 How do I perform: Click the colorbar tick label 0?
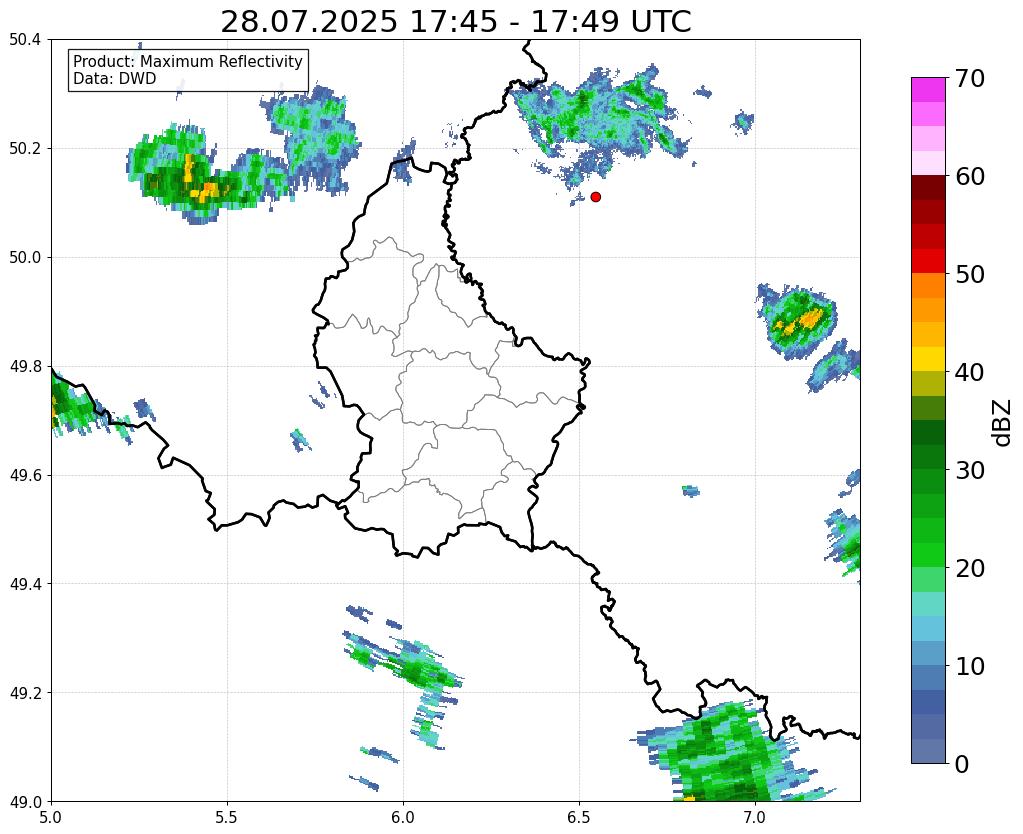click(962, 764)
